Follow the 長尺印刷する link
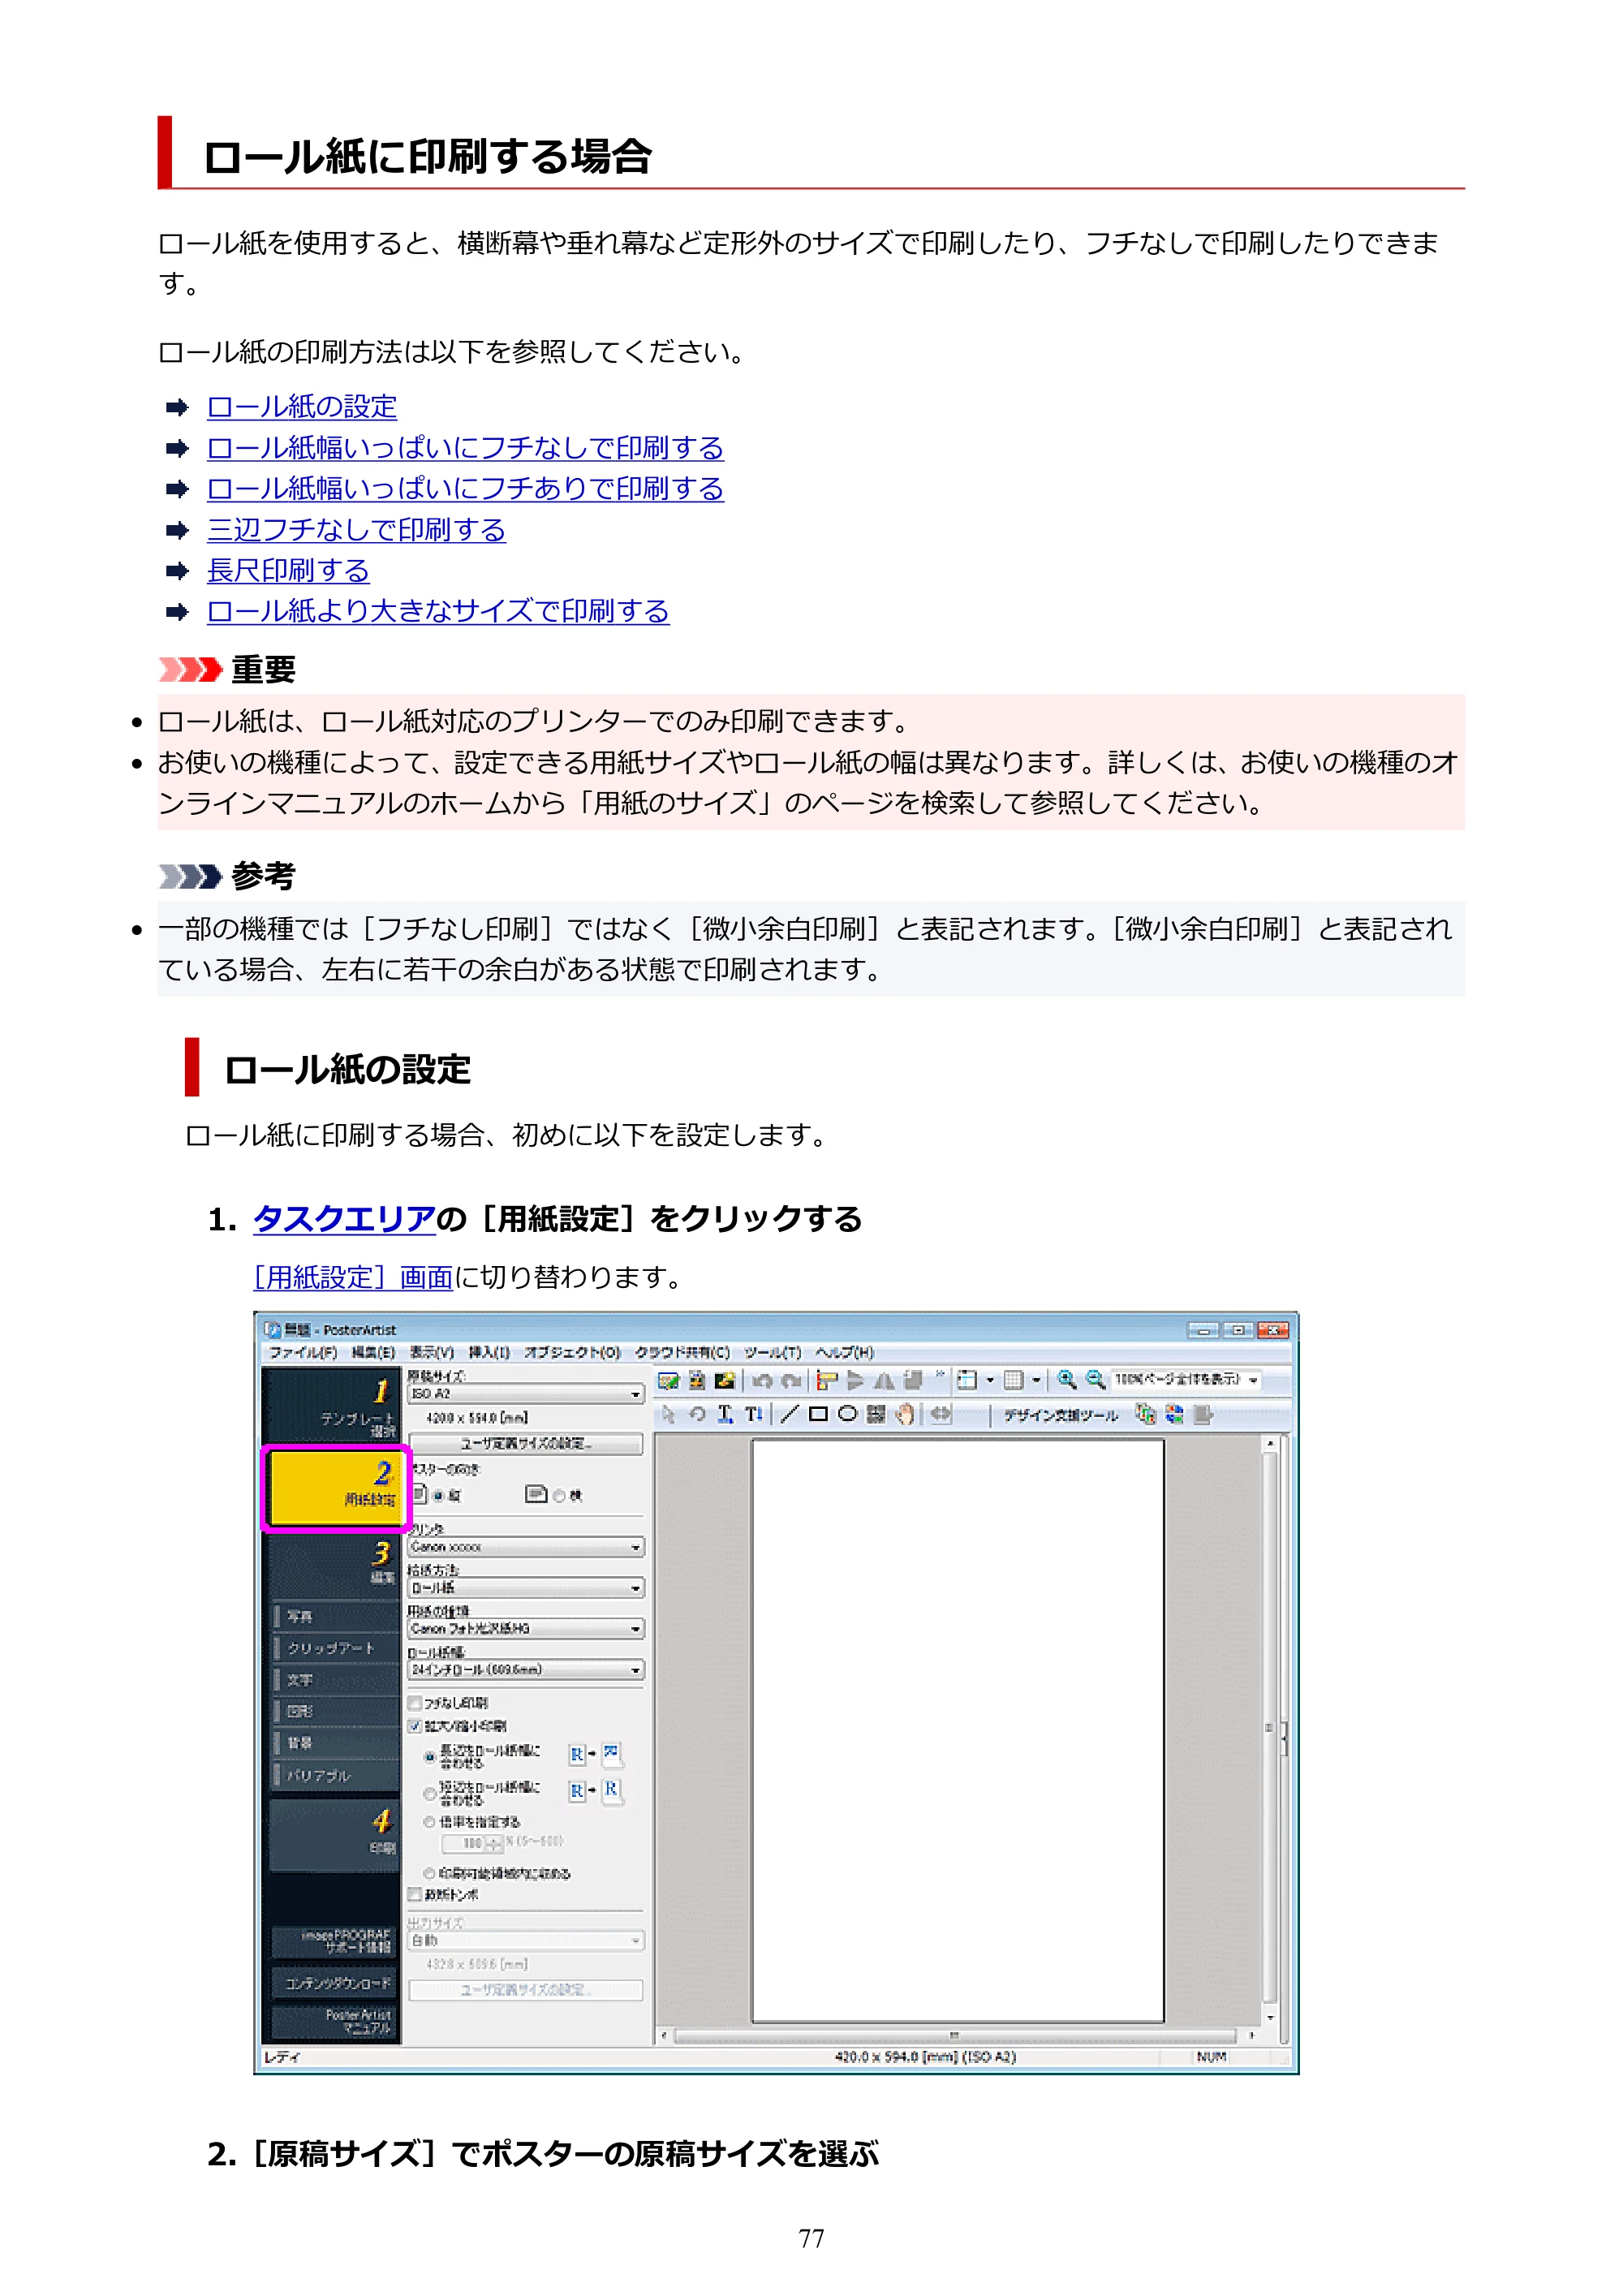Image resolution: width=1623 pixels, height=2296 pixels. tap(288, 570)
